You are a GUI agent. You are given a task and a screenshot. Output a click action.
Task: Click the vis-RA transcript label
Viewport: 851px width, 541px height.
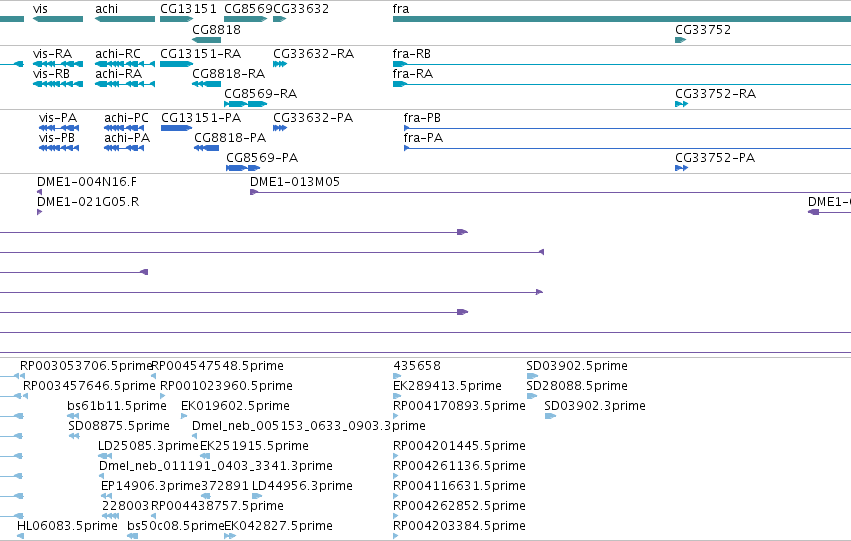click(x=53, y=54)
